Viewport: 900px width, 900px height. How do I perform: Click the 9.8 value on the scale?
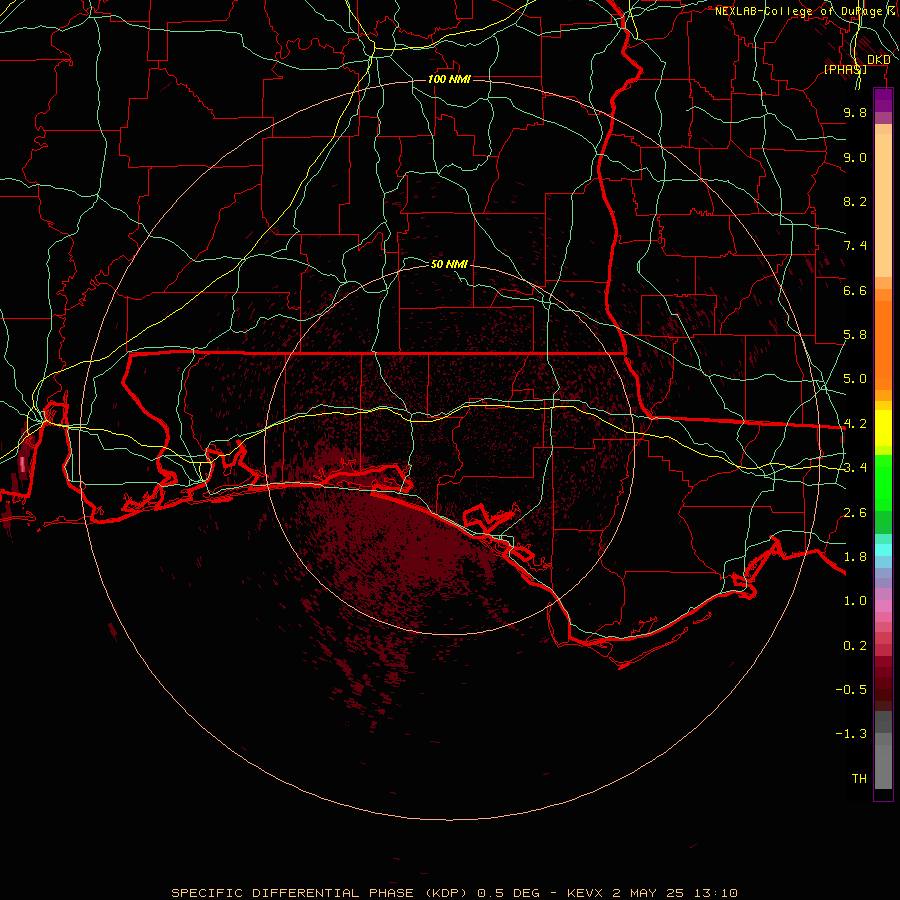(x=855, y=112)
